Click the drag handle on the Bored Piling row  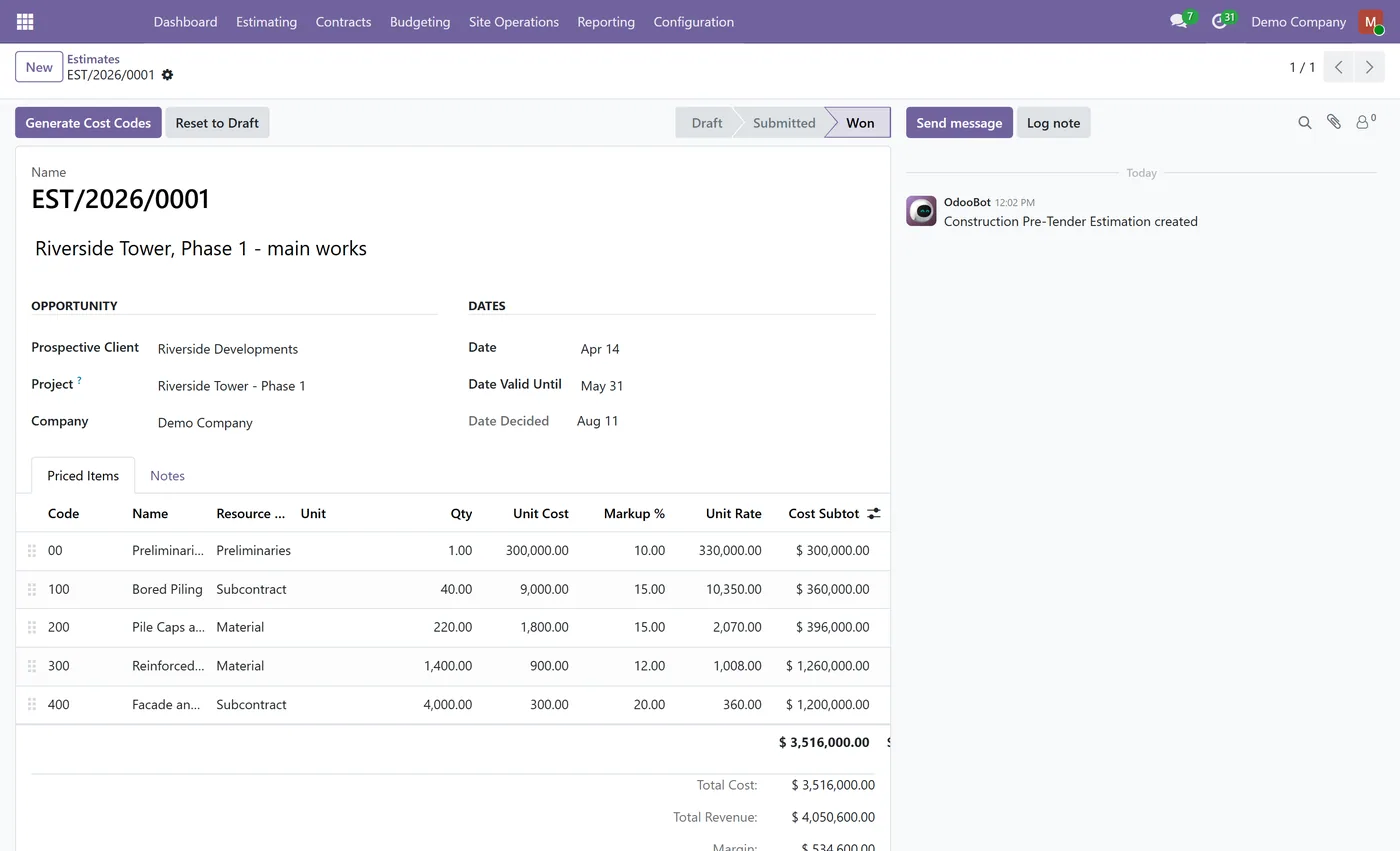[32, 589]
